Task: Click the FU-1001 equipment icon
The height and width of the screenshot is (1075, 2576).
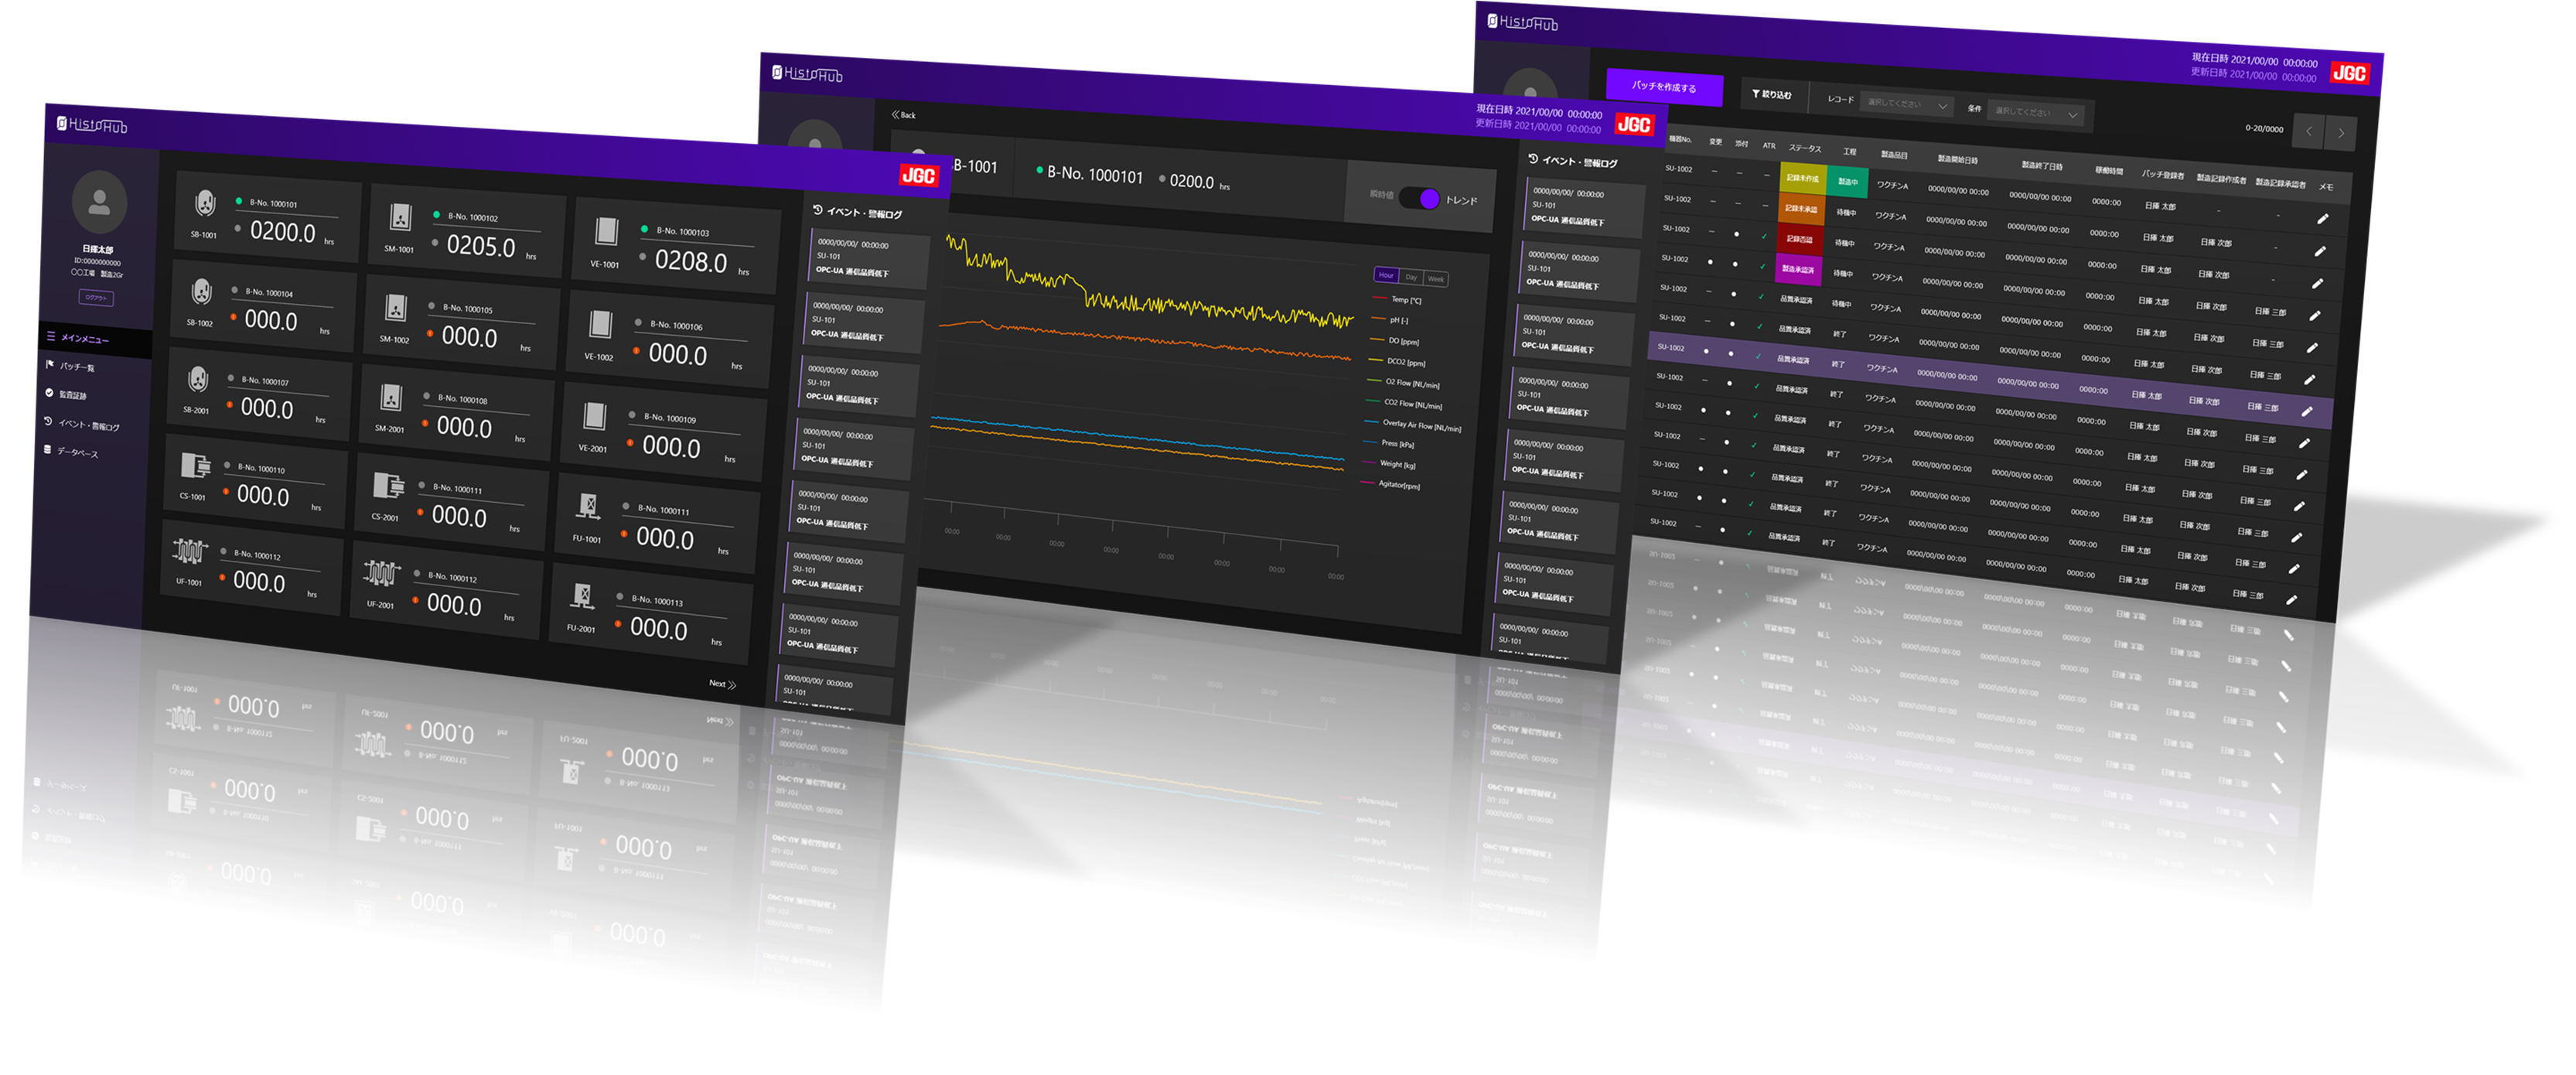Action: click(588, 507)
